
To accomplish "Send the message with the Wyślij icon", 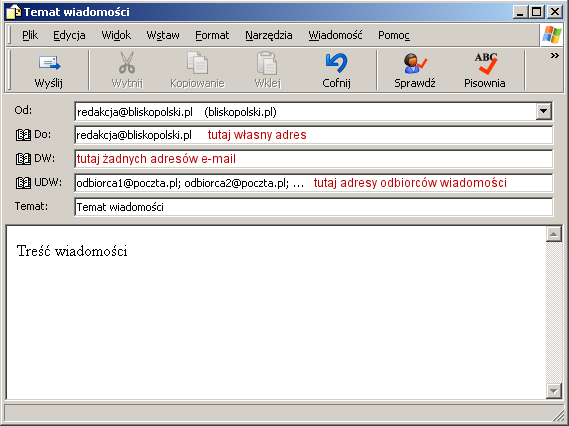I will click(49, 63).
